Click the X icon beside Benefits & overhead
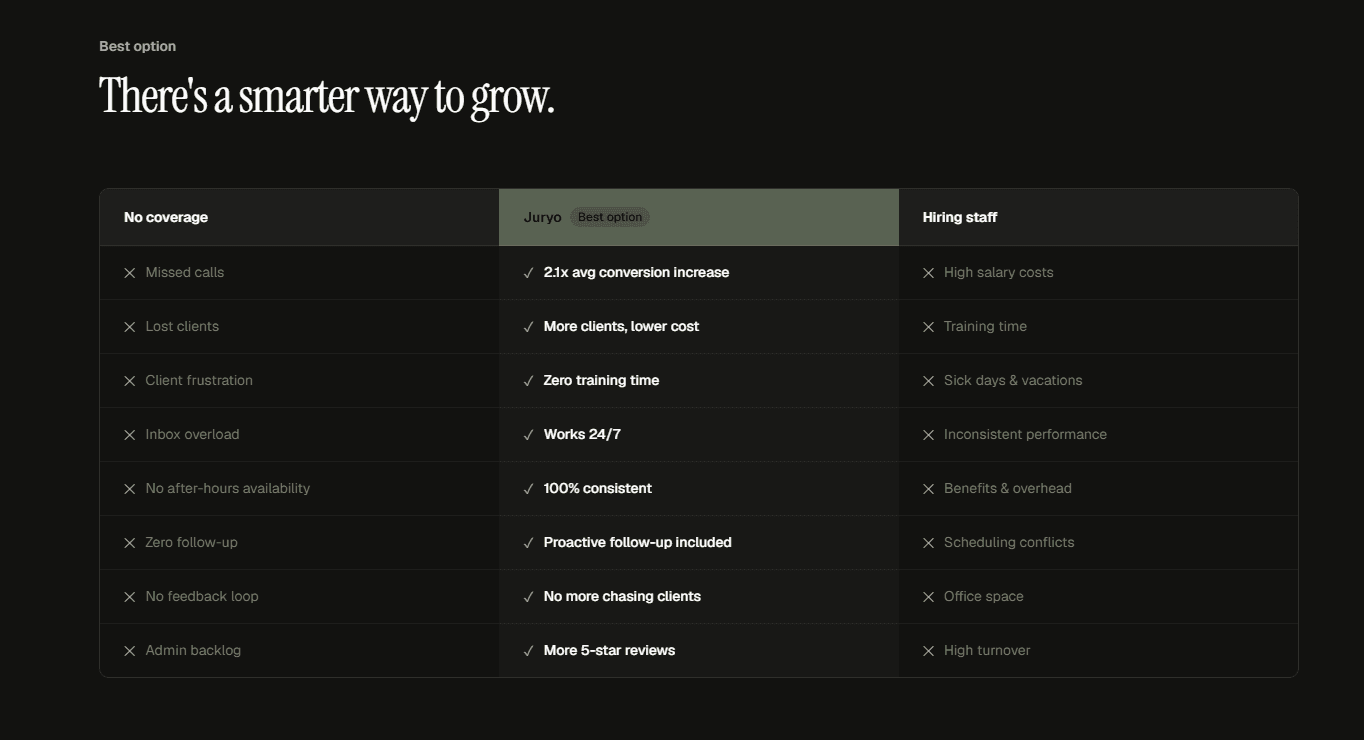This screenshot has width=1364, height=740. coord(928,489)
